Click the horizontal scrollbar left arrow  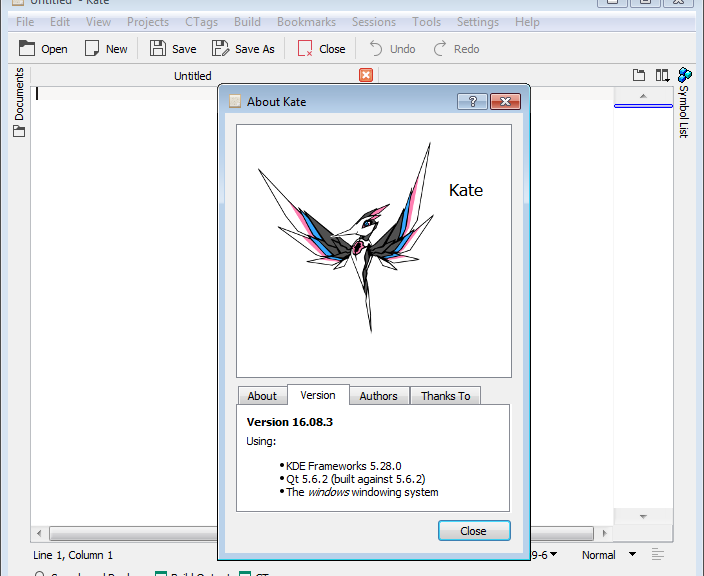39,534
